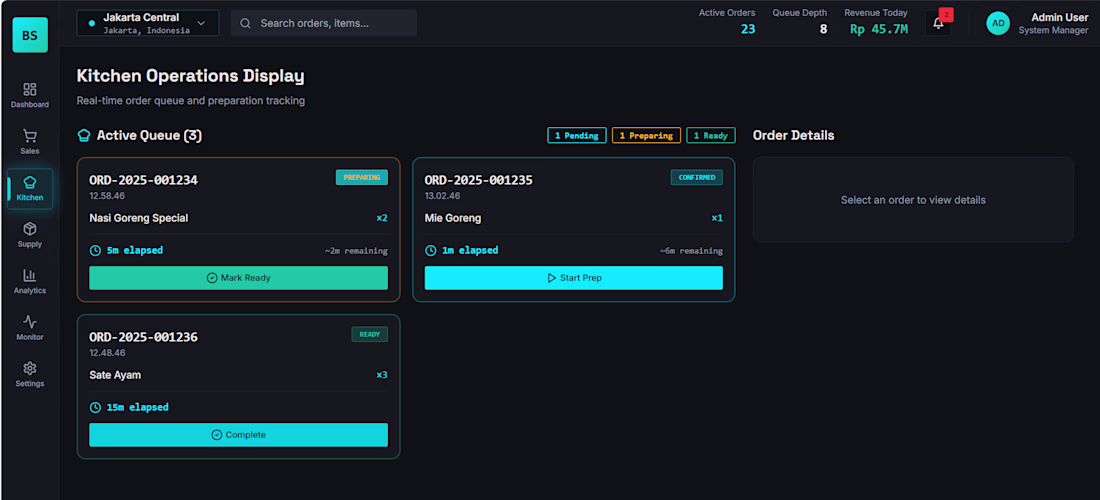
Task: Click the BS logo icon
Action: pos(30,34)
